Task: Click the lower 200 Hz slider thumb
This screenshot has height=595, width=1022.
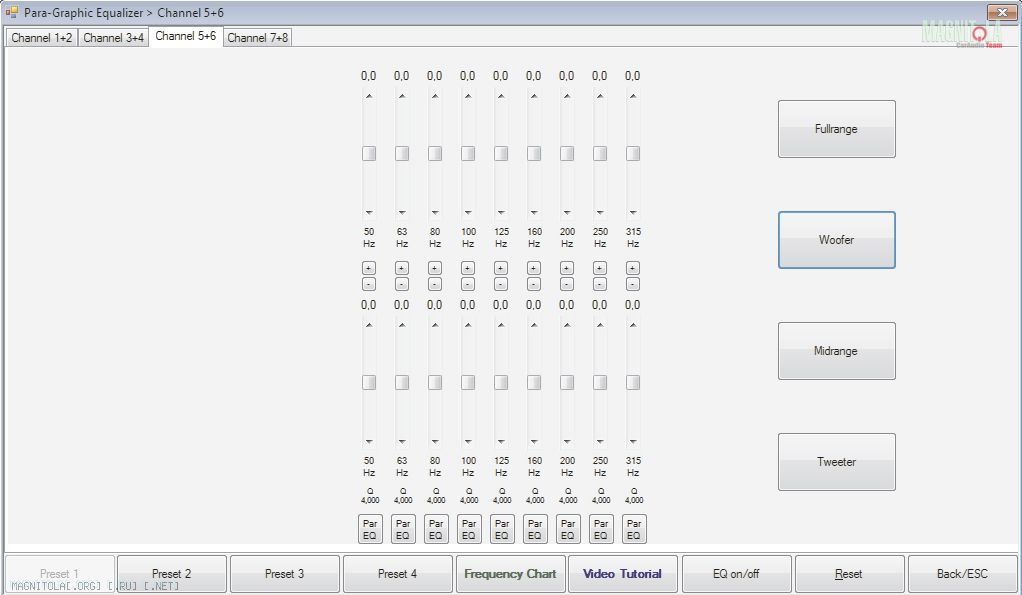Action: 567,382
